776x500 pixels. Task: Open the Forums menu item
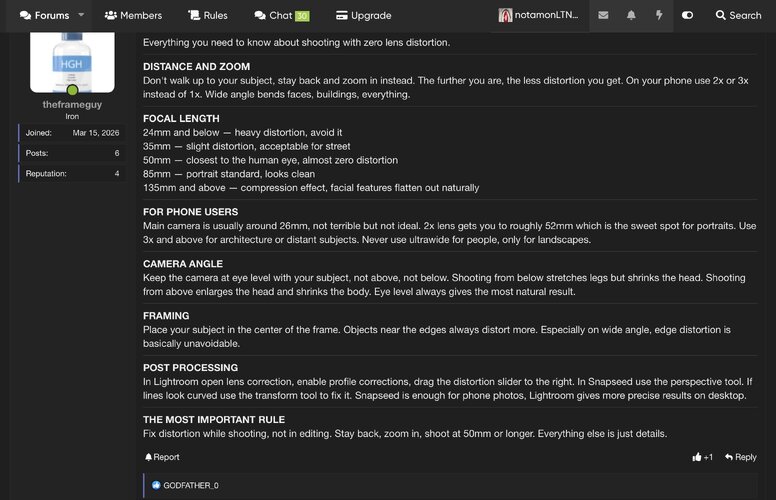pyautogui.click(x=45, y=15)
